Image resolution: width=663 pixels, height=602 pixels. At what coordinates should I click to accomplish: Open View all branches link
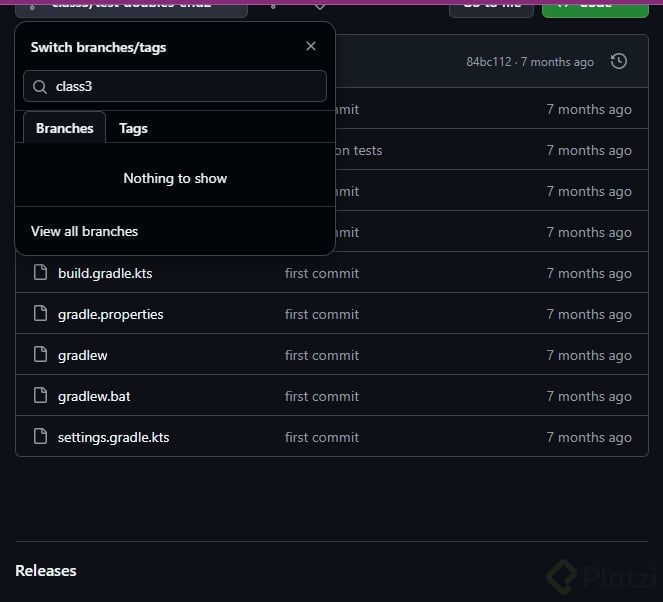click(x=84, y=231)
